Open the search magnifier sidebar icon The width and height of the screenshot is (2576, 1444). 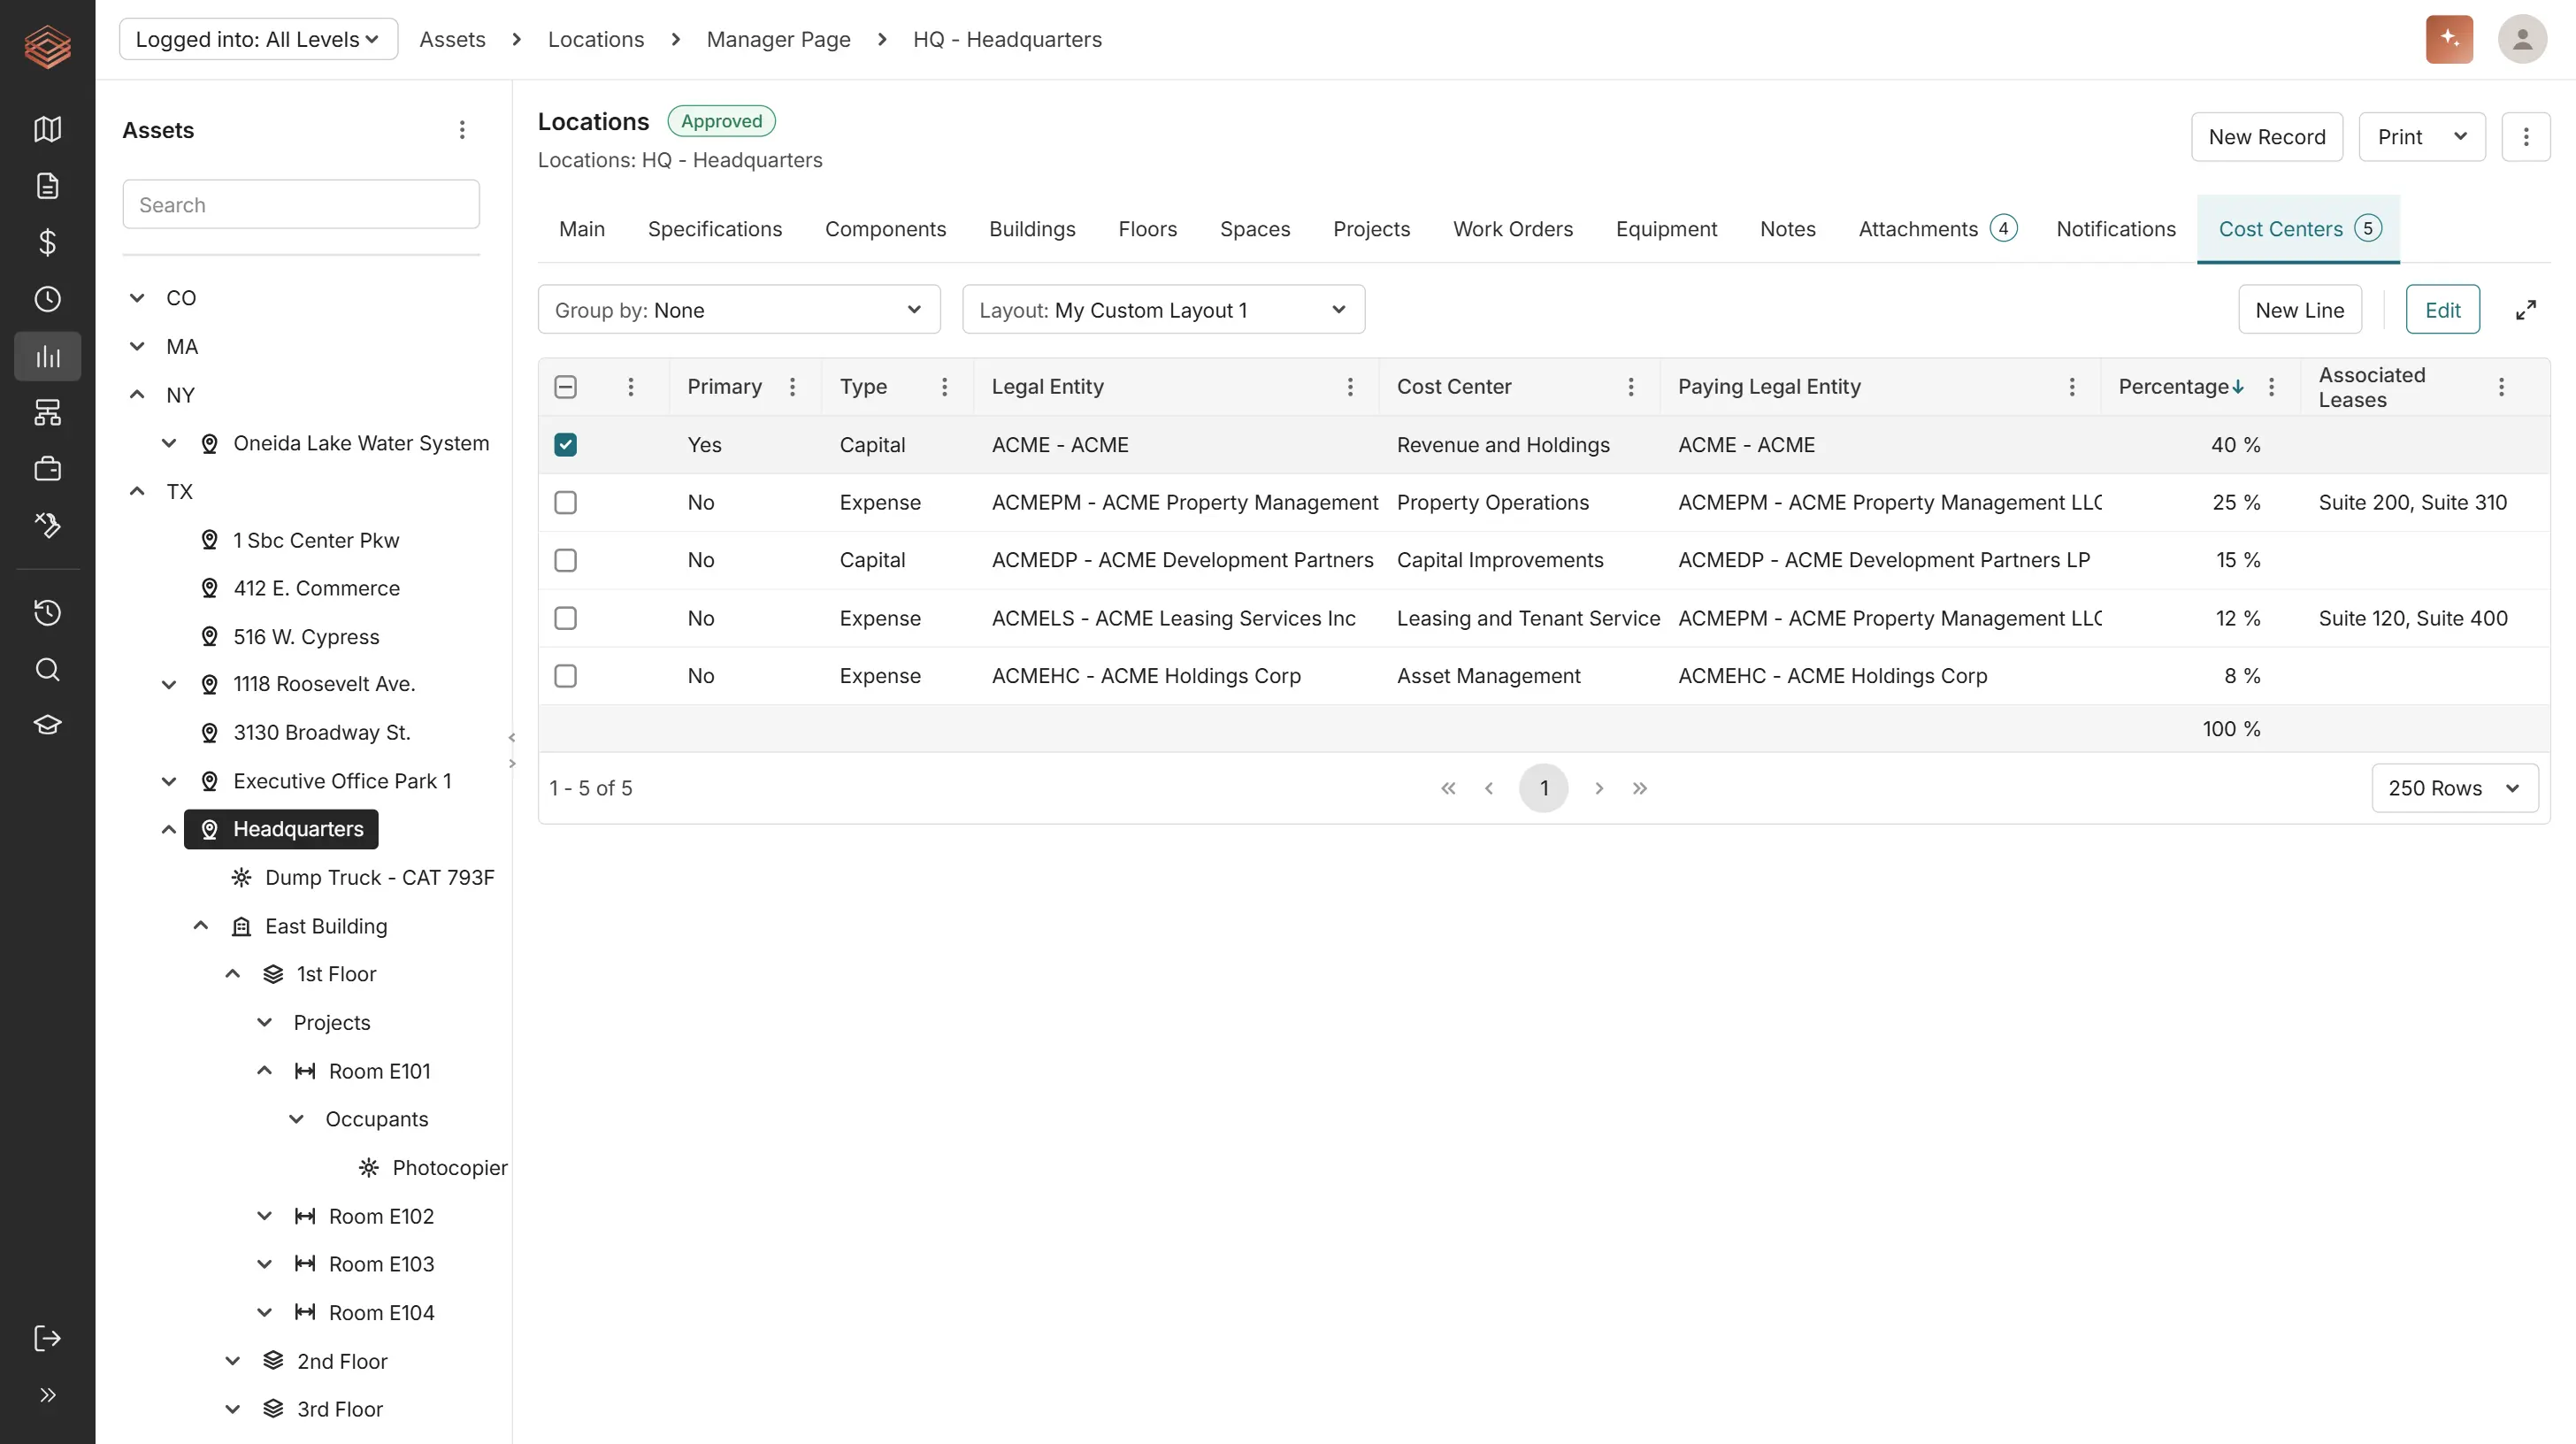pos(47,669)
